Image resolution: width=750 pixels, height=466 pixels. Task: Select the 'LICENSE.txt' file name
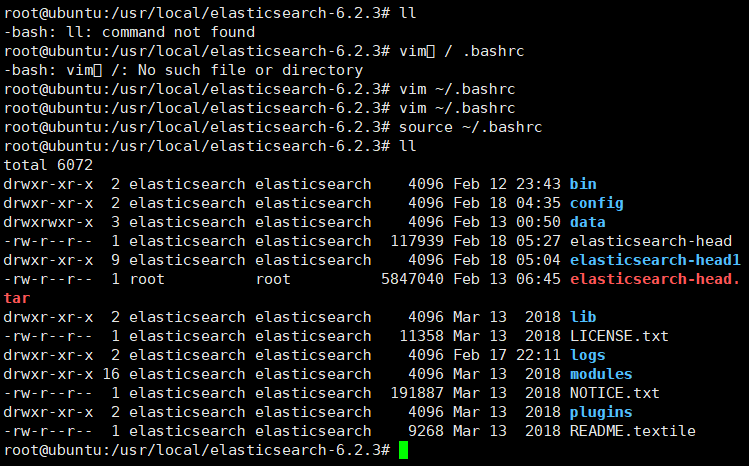tap(619, 336)
